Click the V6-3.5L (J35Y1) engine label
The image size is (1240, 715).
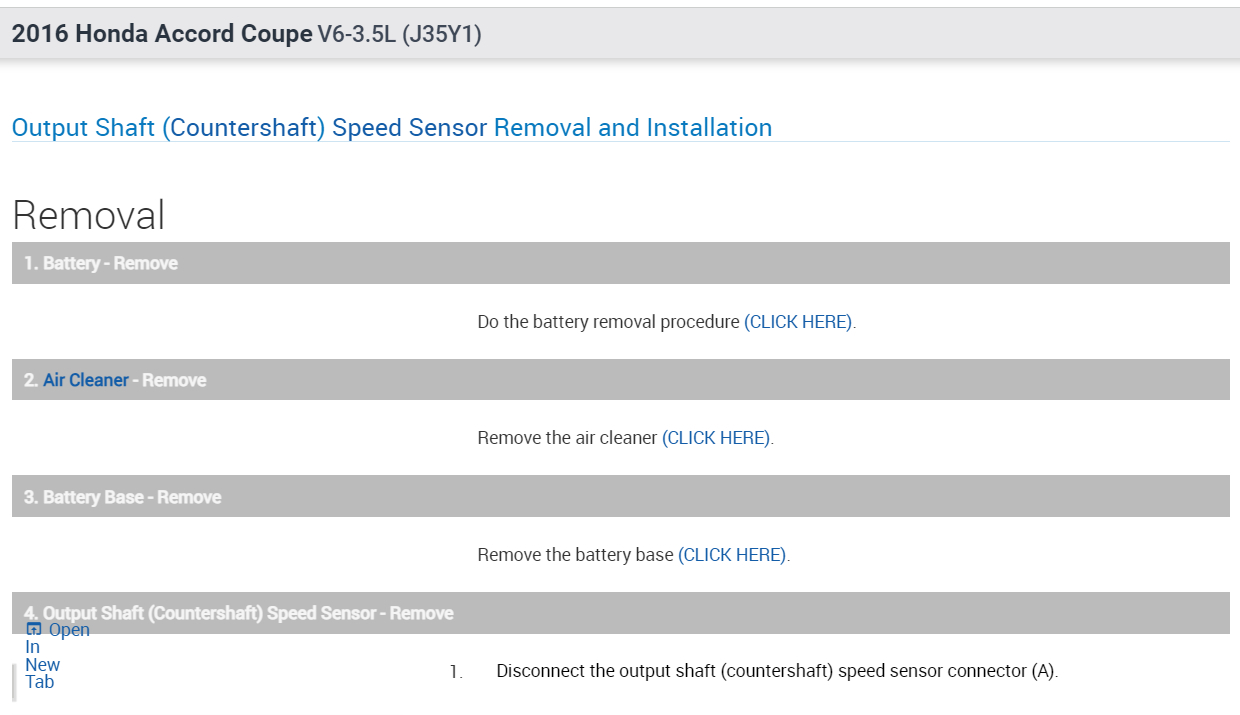pos(399,34)
